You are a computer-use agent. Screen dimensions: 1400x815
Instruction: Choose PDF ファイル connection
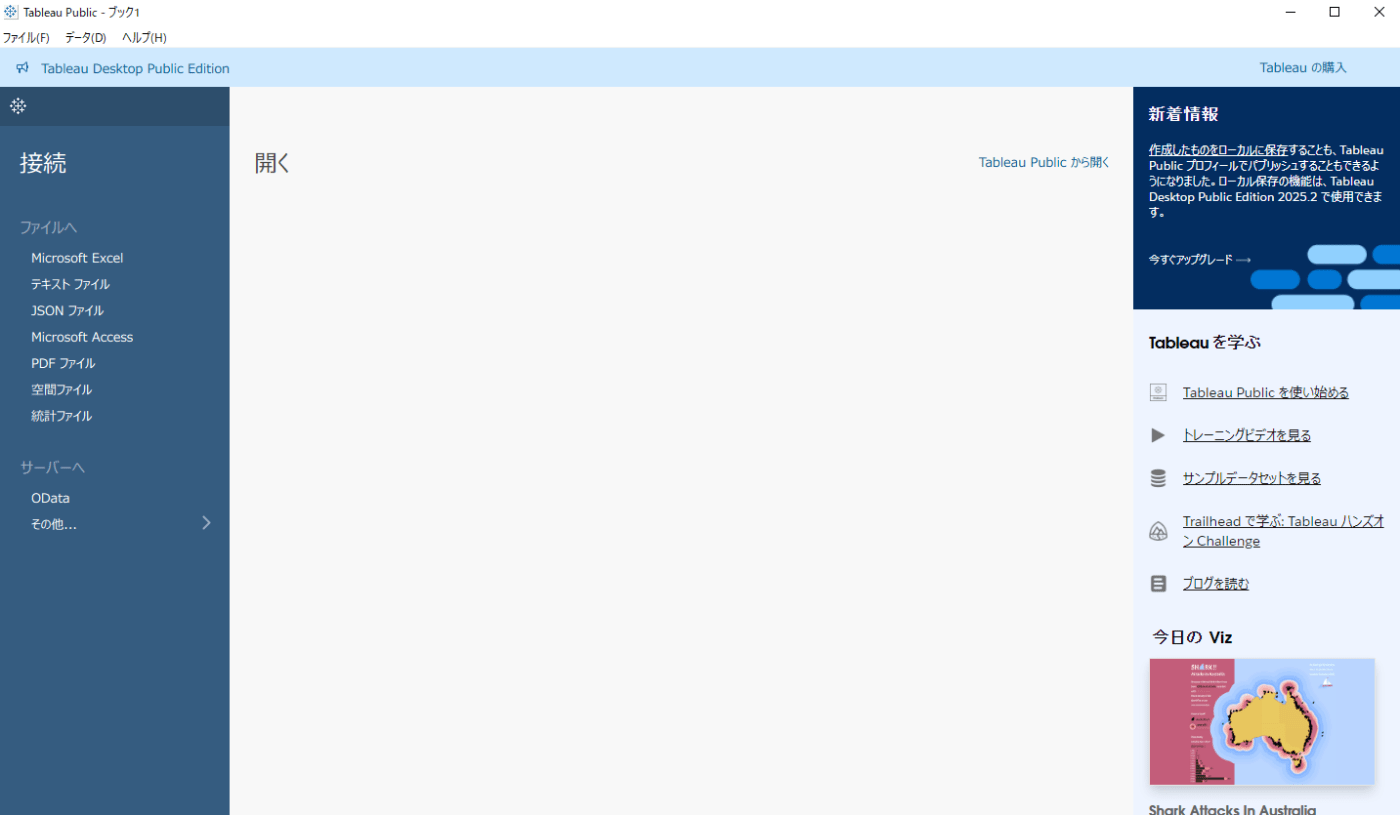pos(63,364)
